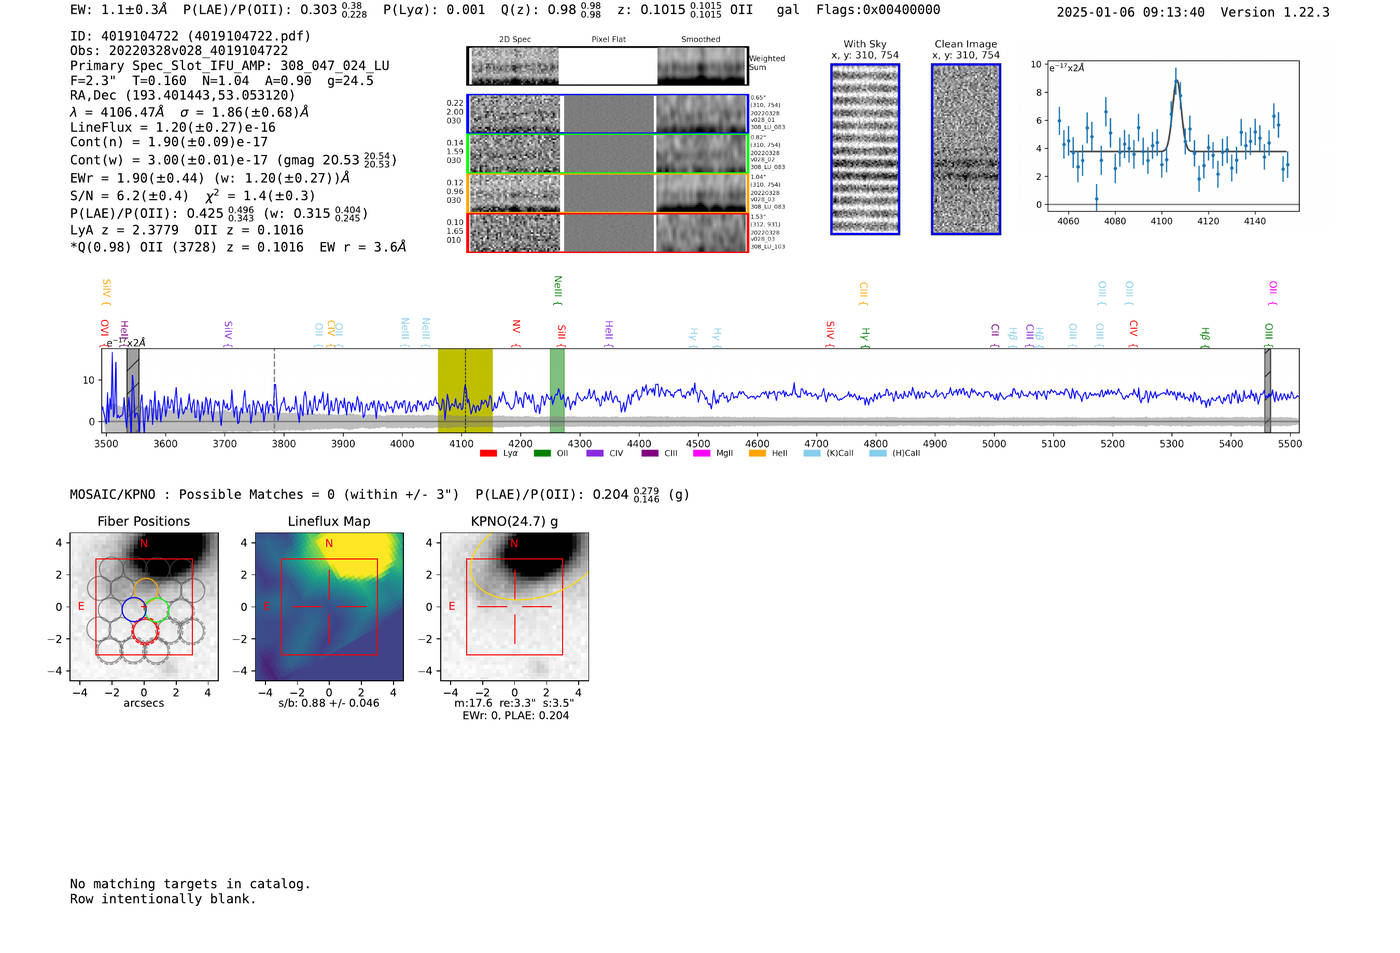Click the 'Pixel Flat' column header

tap(608, 40)
